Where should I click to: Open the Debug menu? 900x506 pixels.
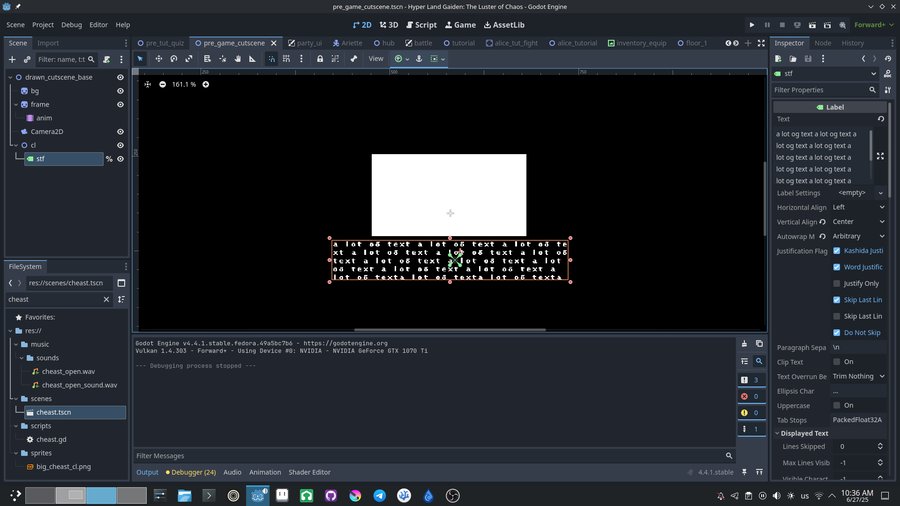[x=72, y=25]
